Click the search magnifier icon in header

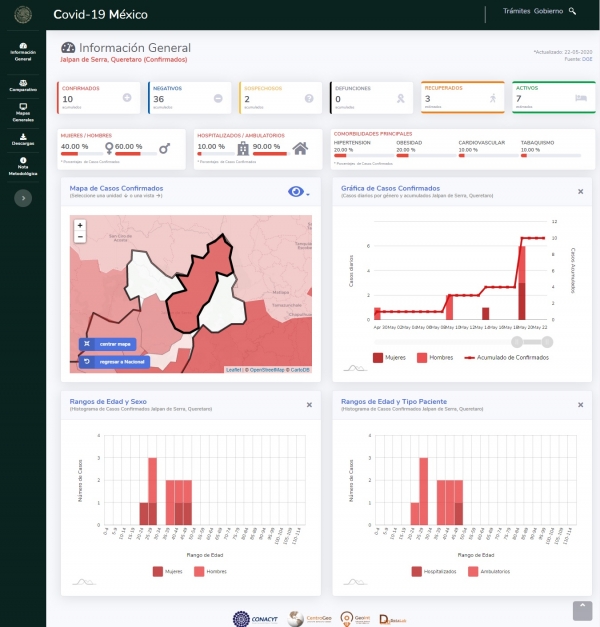pos(572,11)
